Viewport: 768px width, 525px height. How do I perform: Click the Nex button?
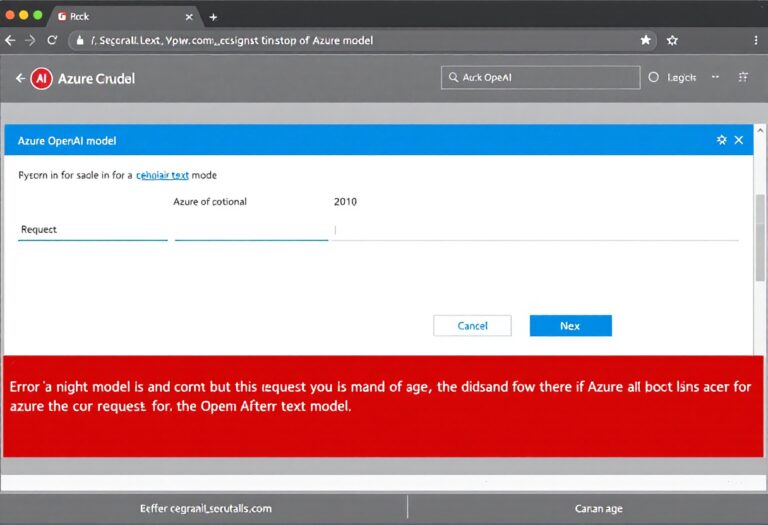click(x=571, y=326)
